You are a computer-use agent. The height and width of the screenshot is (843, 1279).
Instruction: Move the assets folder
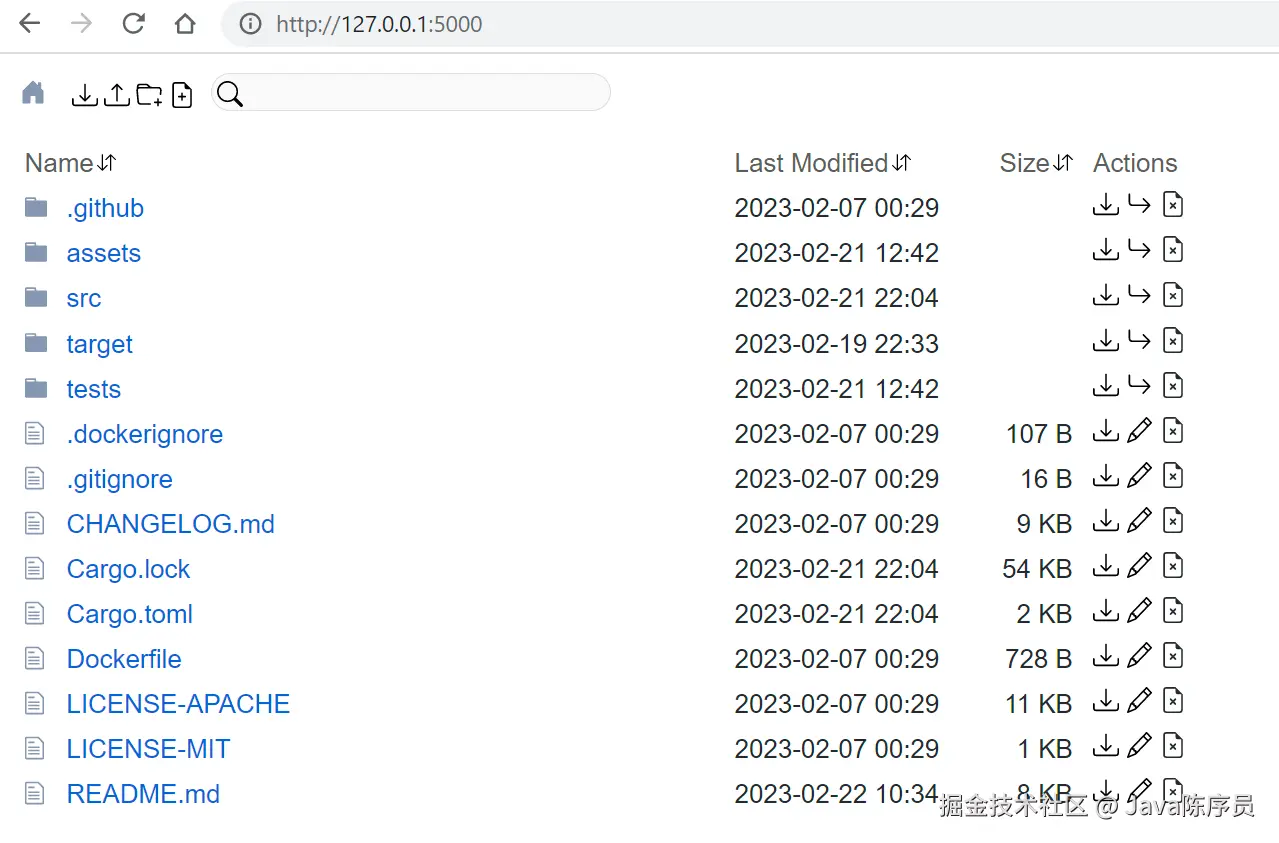click(x=1139, y=251)
